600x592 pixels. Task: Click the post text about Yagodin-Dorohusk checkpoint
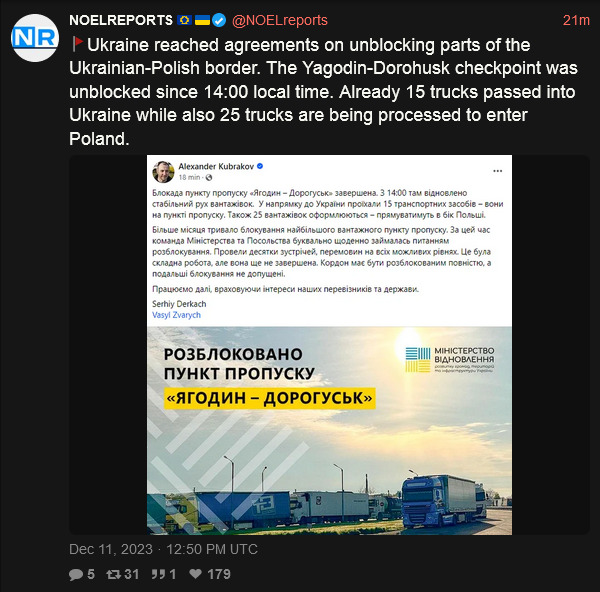pyautogui.click(x=300, y=92)
